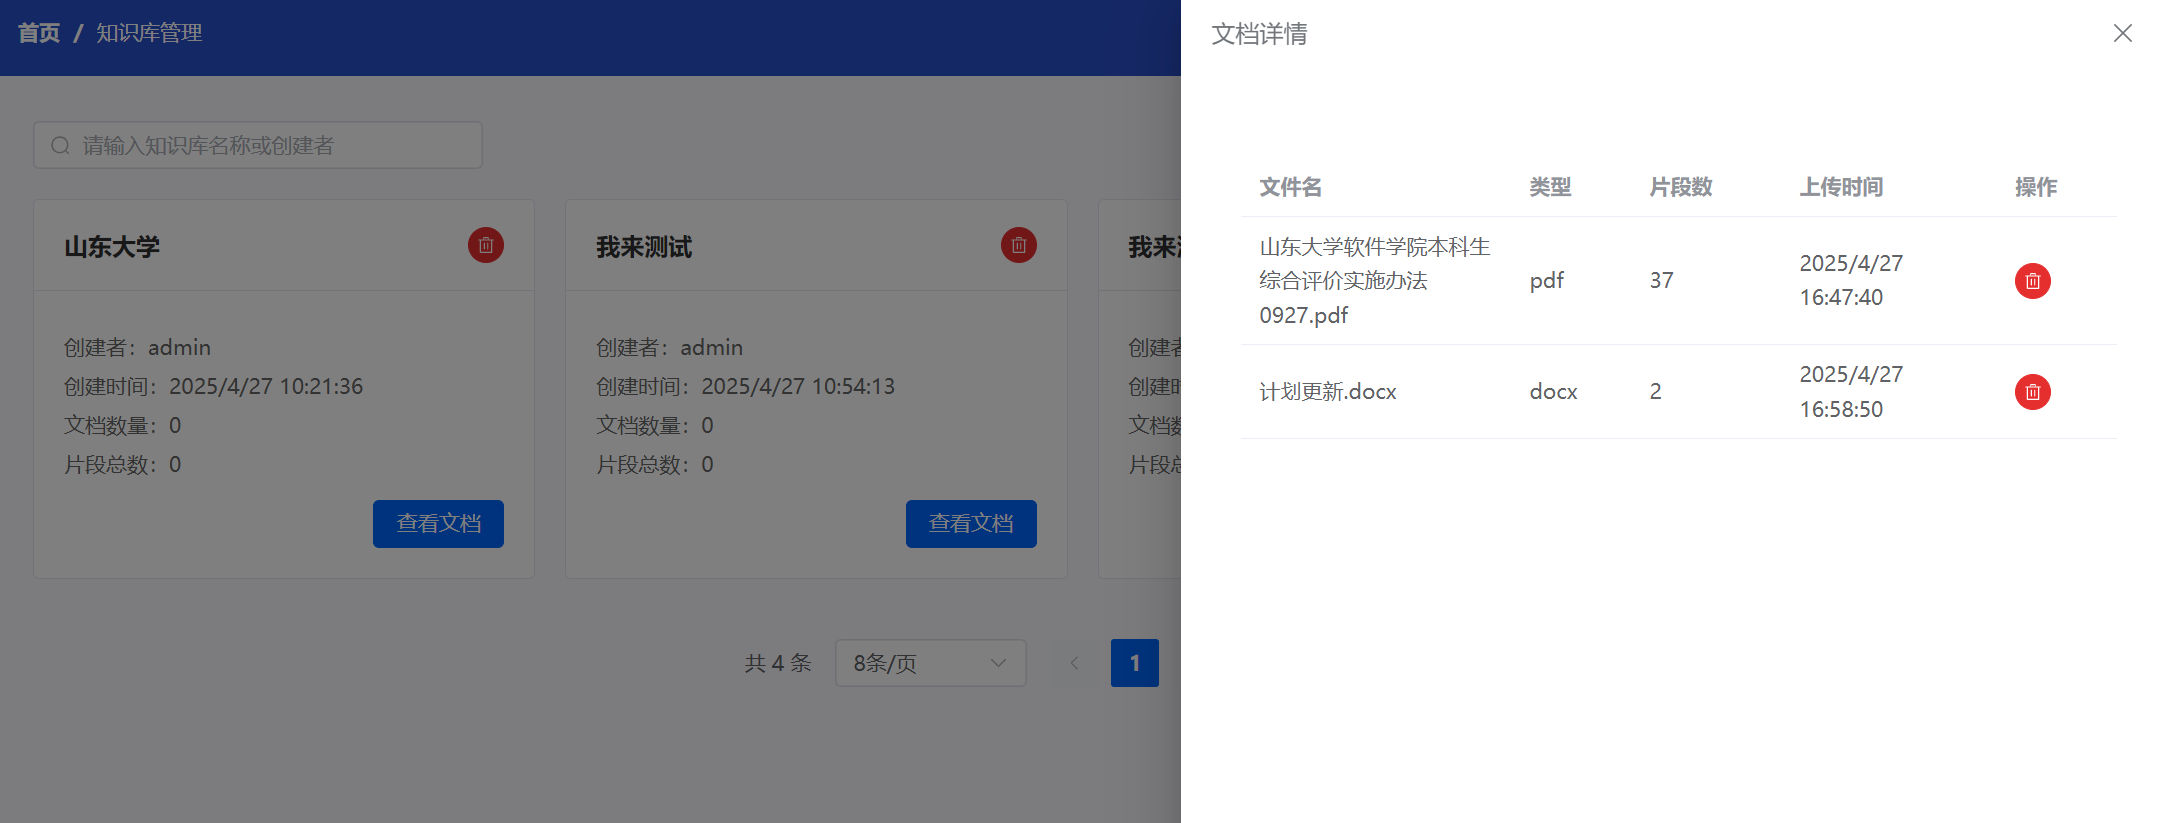Click 创建时间 2025/4/27 10:21:36 text

214,387
